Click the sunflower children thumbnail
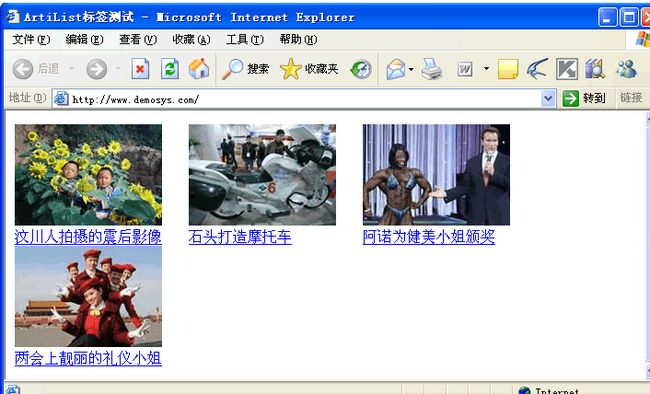This screenshot has width=650, height=394. [88, 175]
